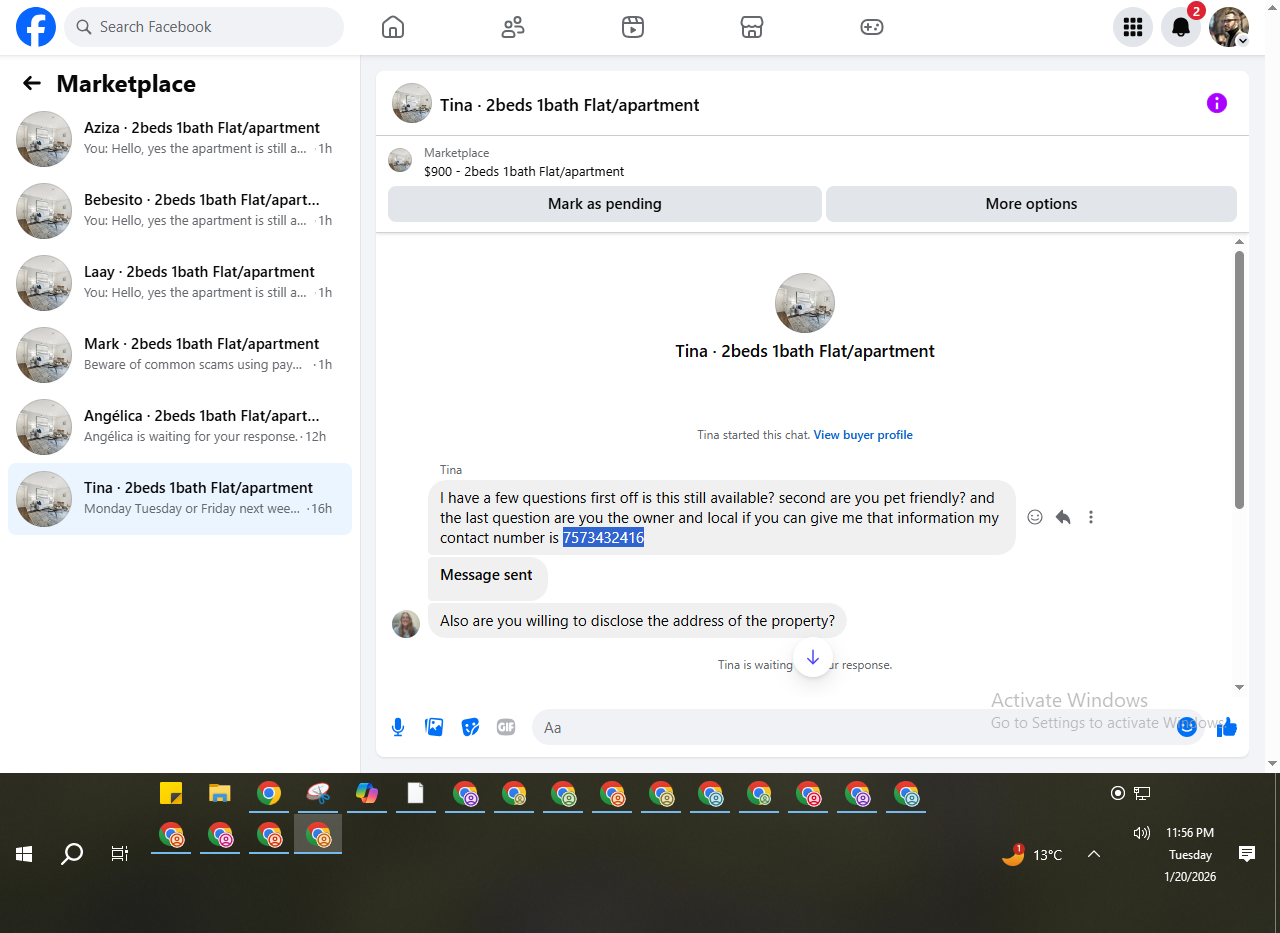Open the Marketplace storefront navigation icon
This screenshot has width=1280, height=933.
(752, 27)
